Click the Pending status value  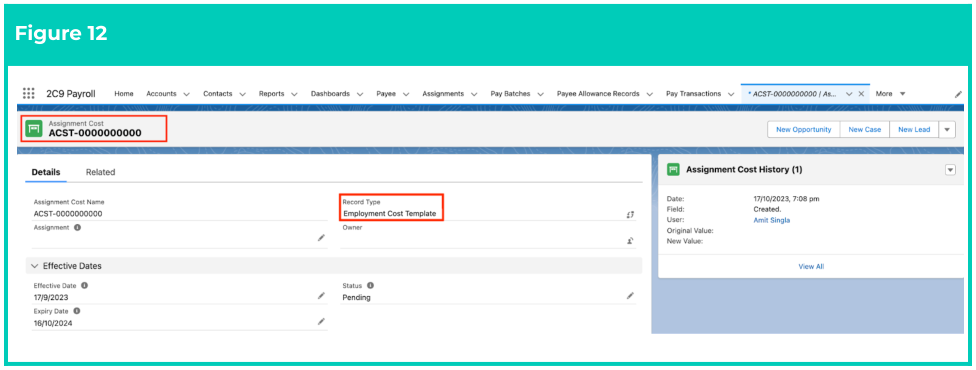[x=357, y=297]
